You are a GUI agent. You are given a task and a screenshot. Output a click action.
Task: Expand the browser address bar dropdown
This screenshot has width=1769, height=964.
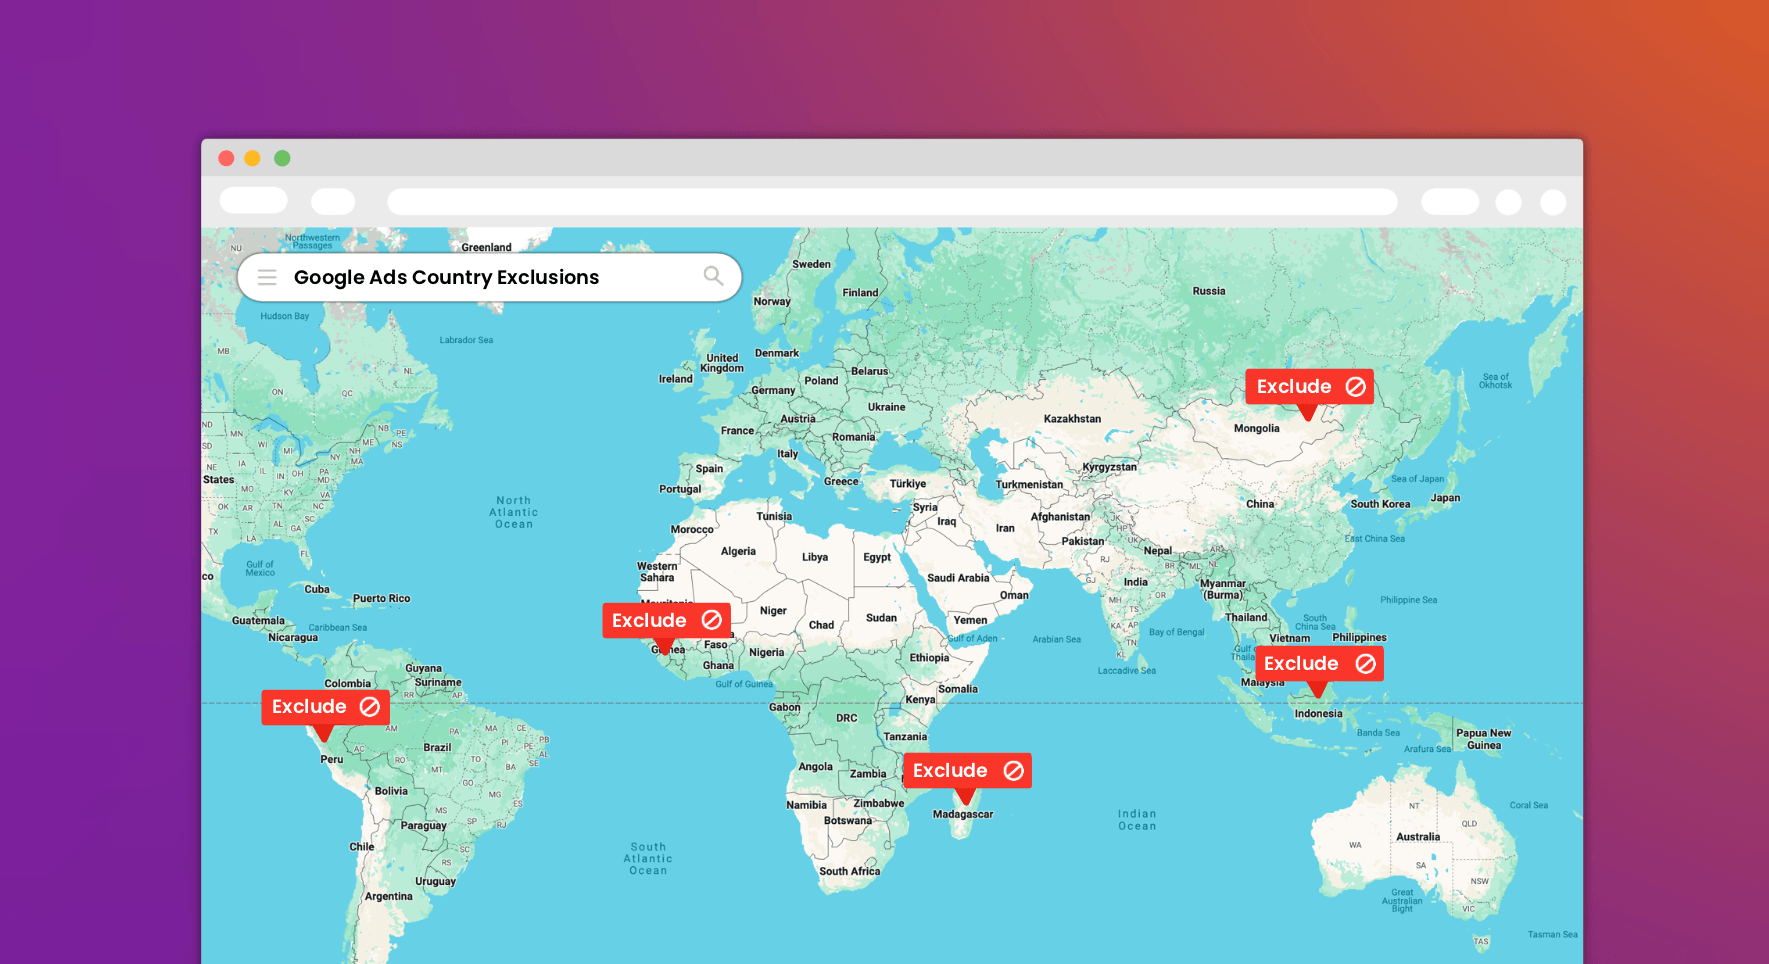(890, 201)
